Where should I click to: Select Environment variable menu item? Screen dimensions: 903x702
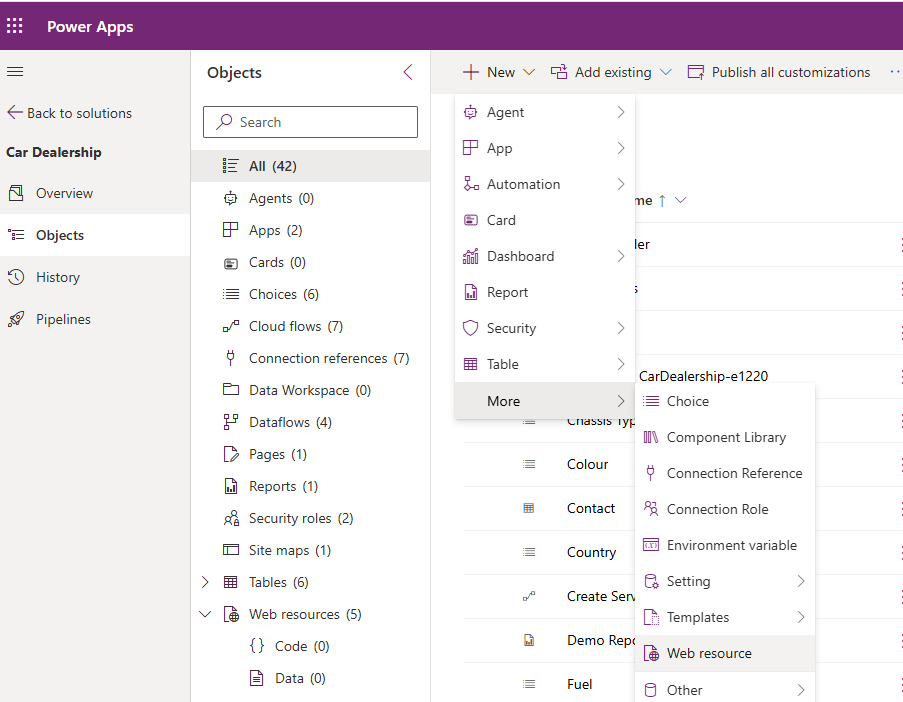point(731,545)
